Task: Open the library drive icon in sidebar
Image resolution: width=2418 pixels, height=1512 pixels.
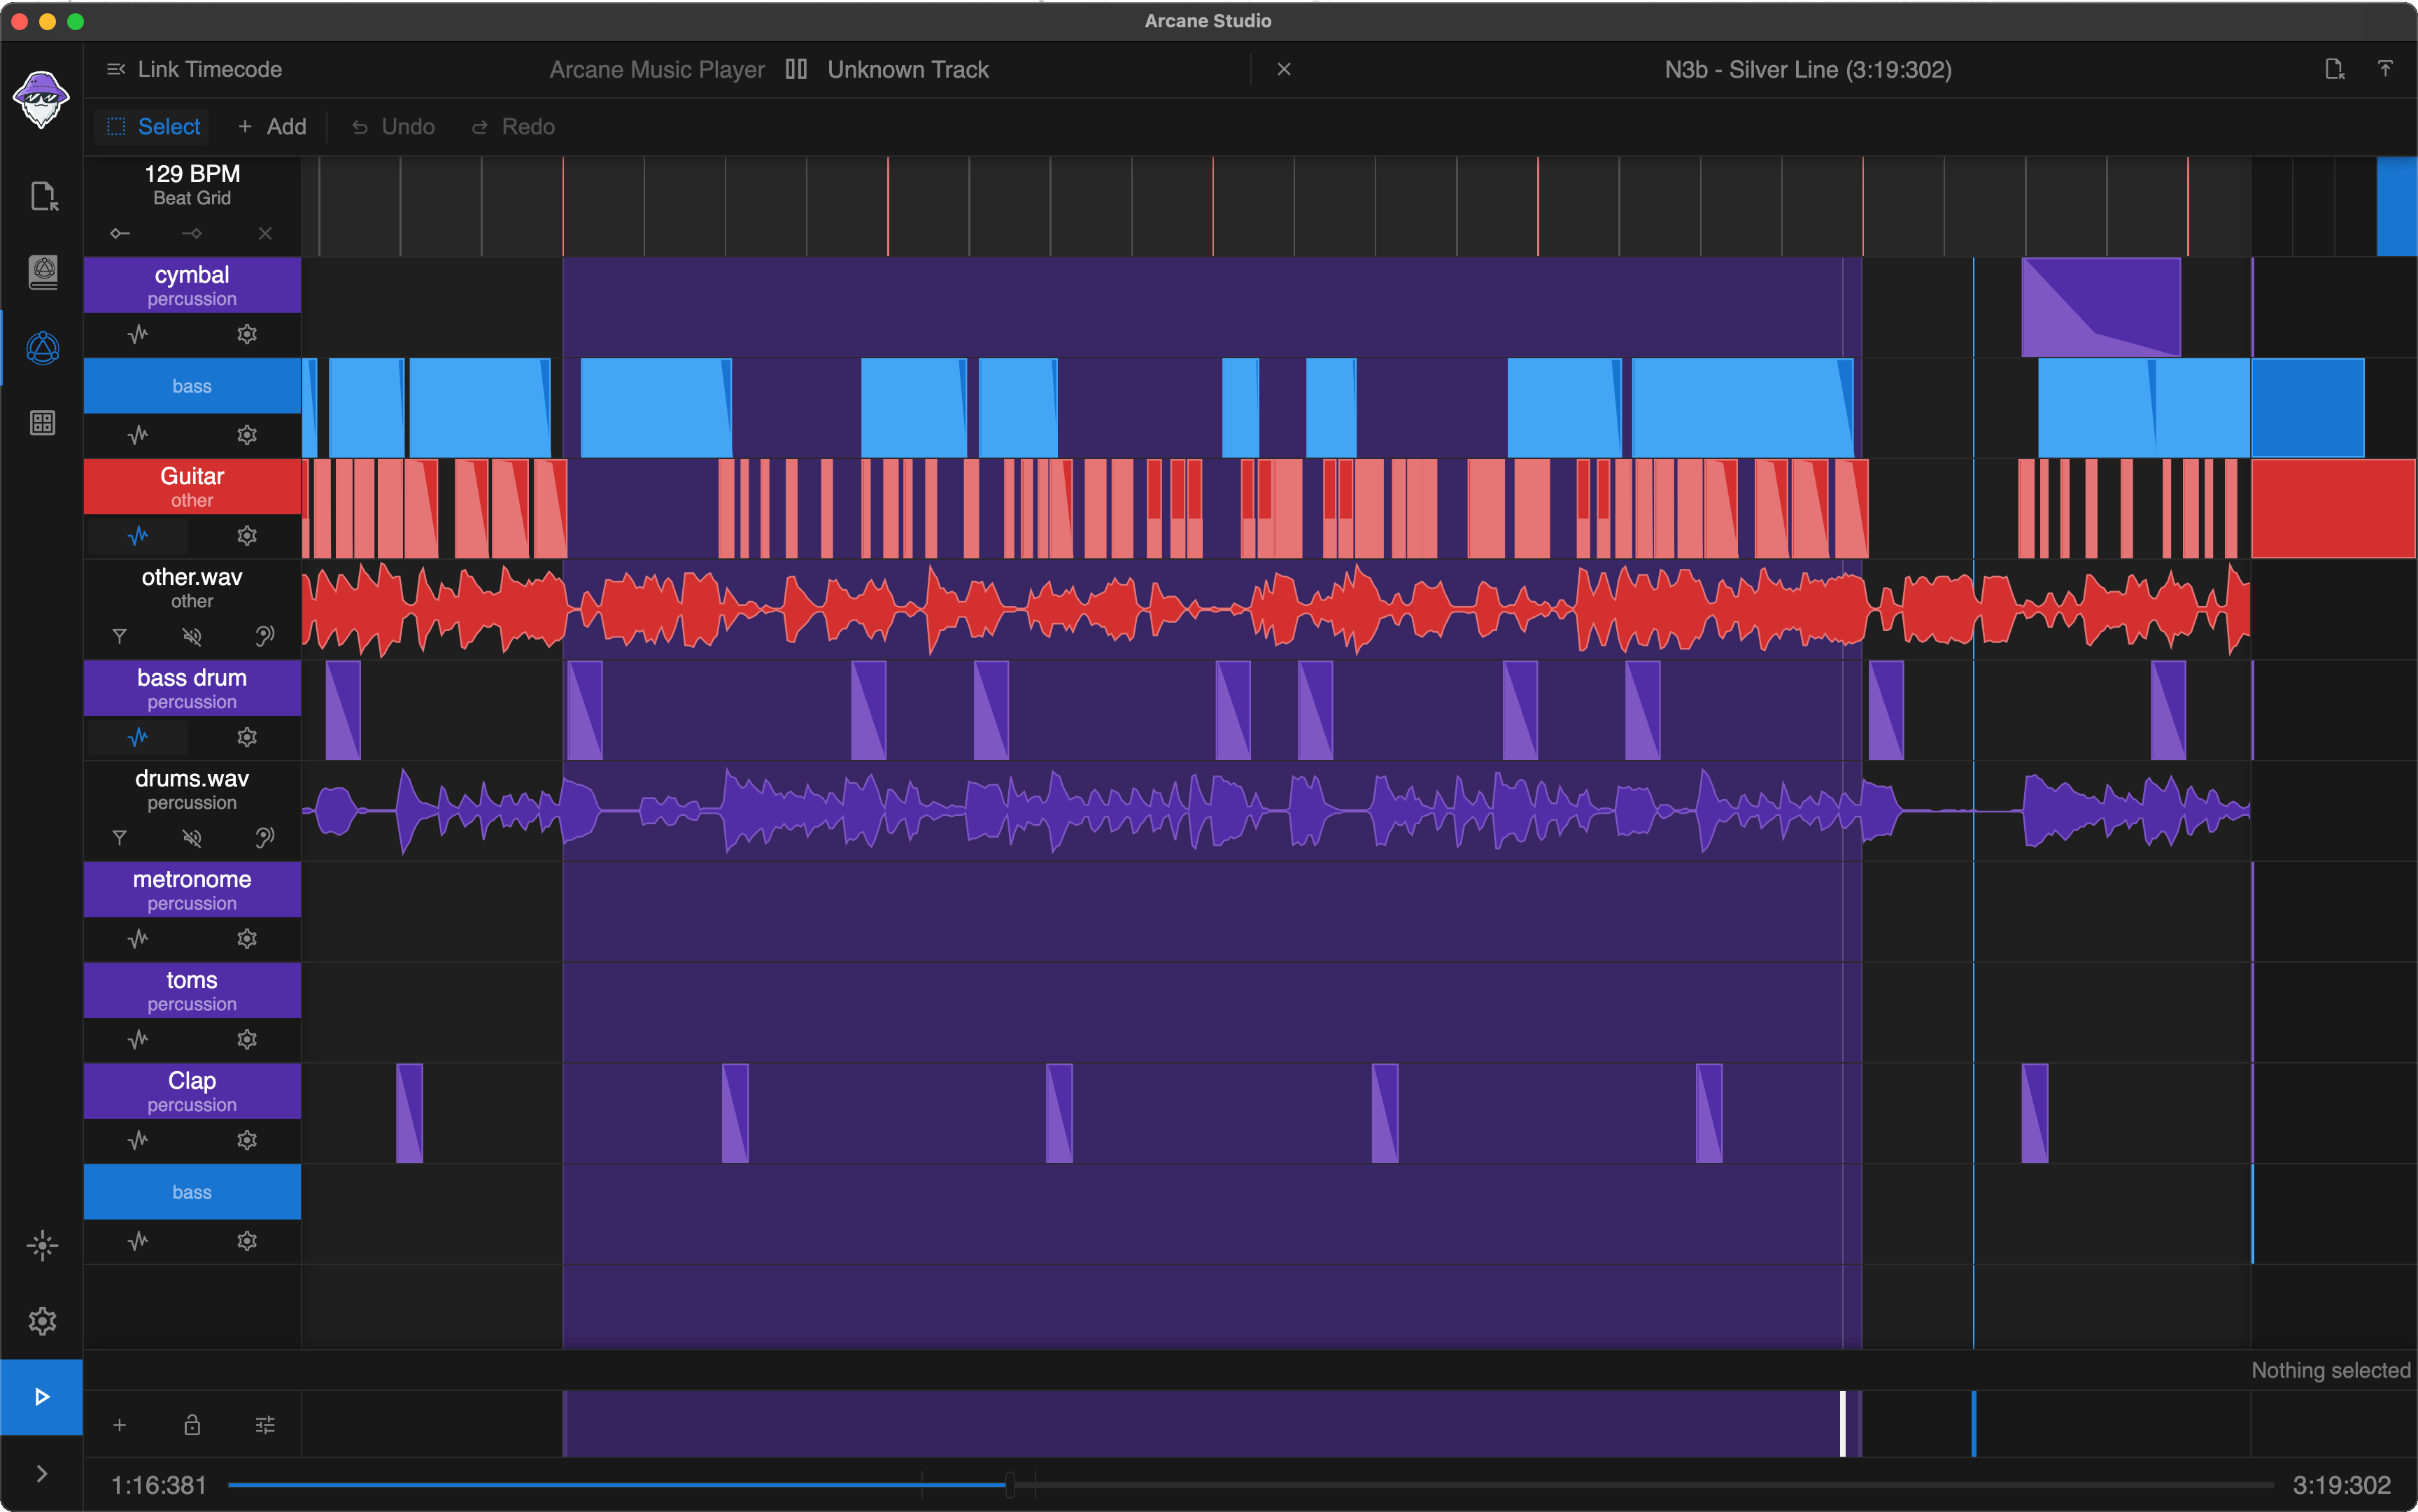Action: click(x=43, y=272)
